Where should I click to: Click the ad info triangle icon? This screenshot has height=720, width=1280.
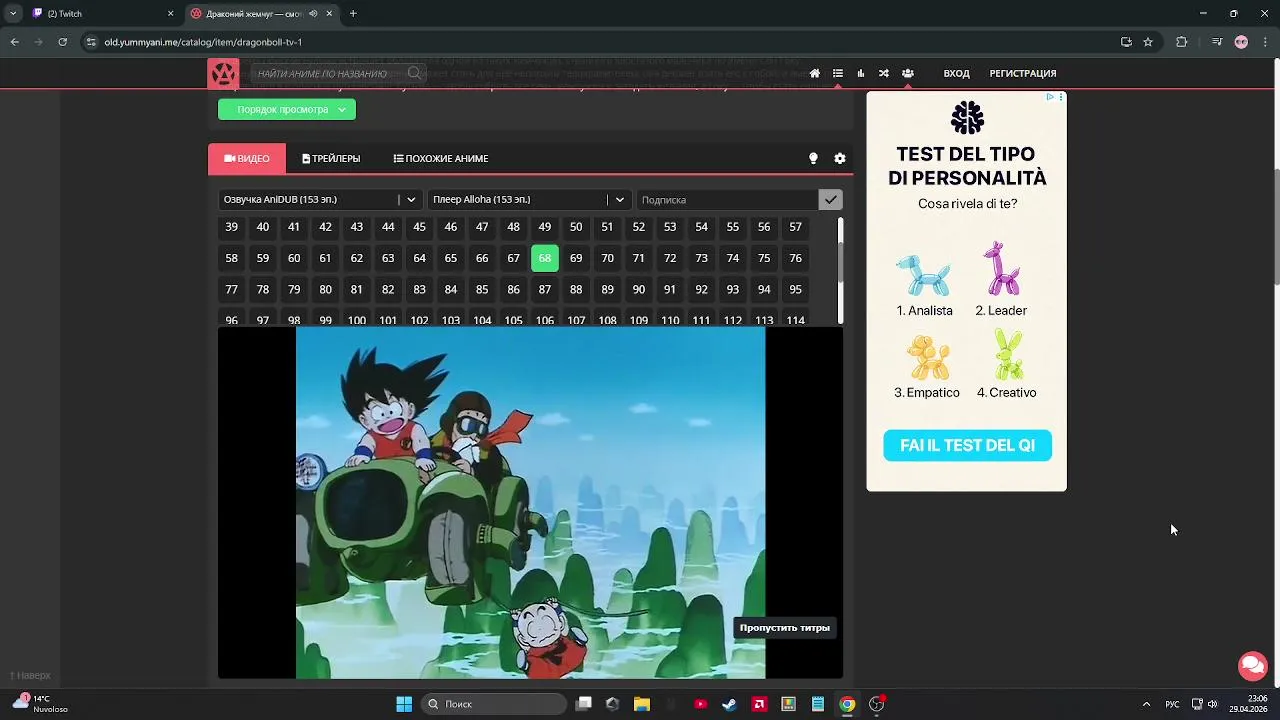pos(1050,97)
